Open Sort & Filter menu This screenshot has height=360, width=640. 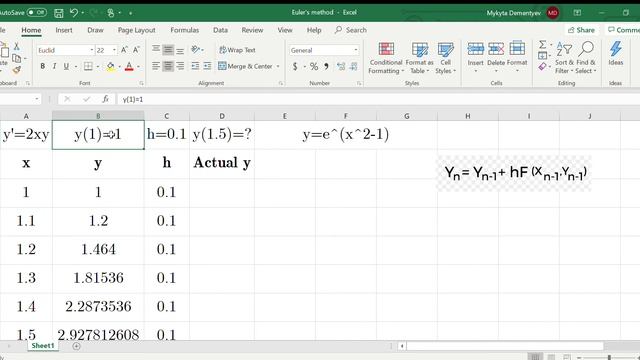coord(564,58)
